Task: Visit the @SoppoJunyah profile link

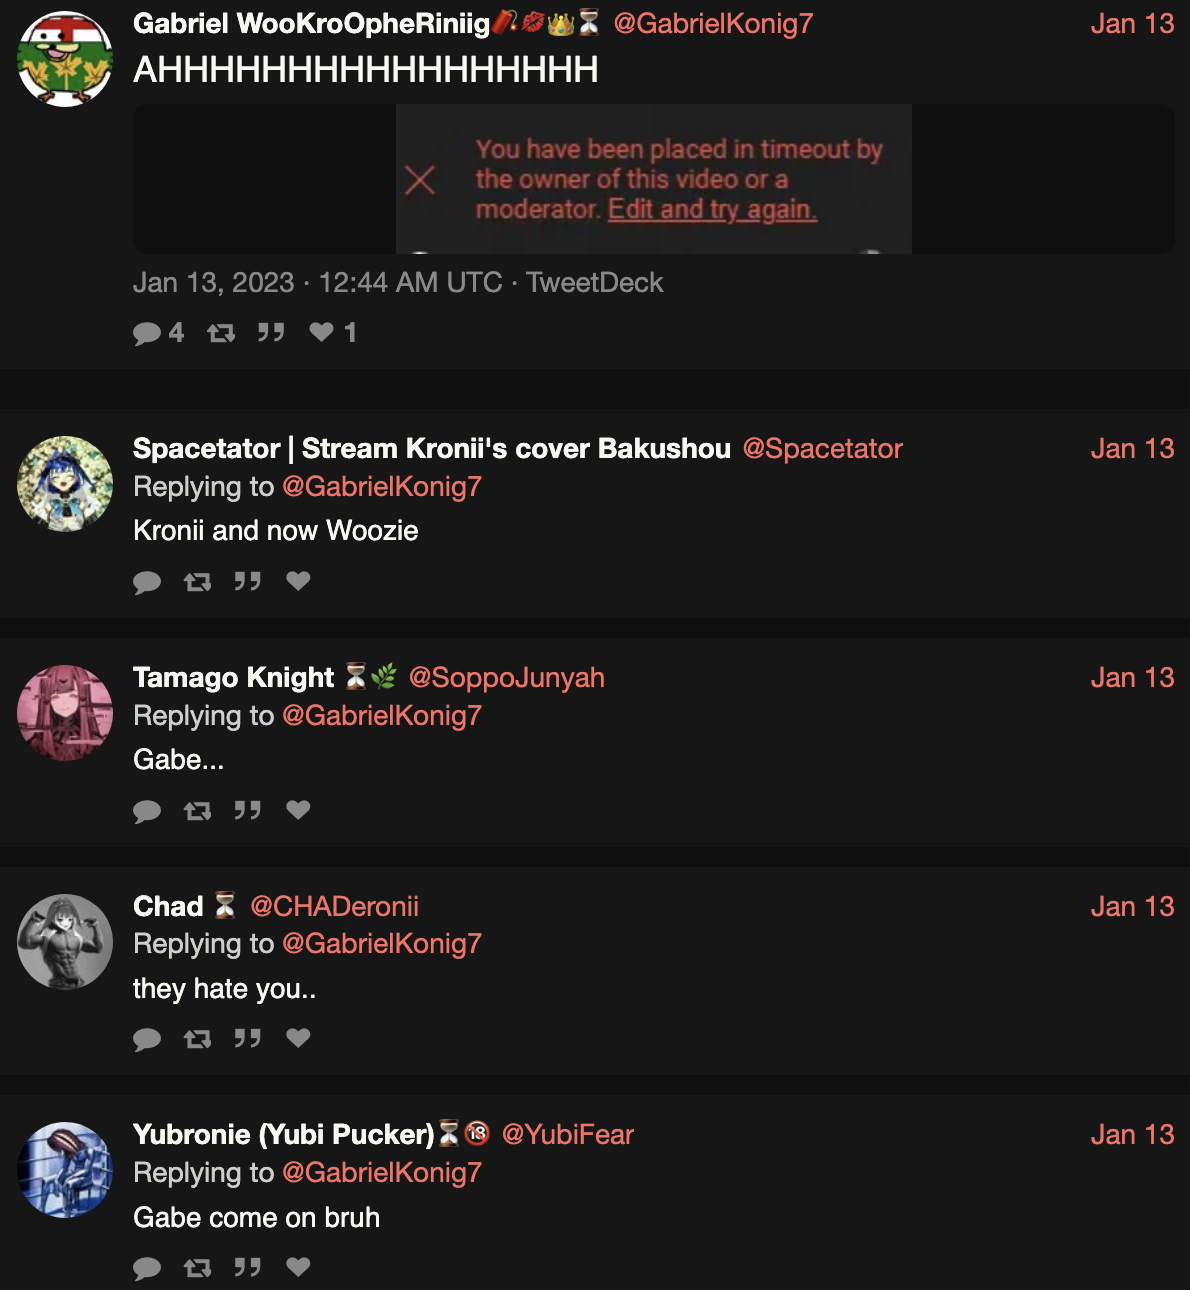Action: (506, 677)
